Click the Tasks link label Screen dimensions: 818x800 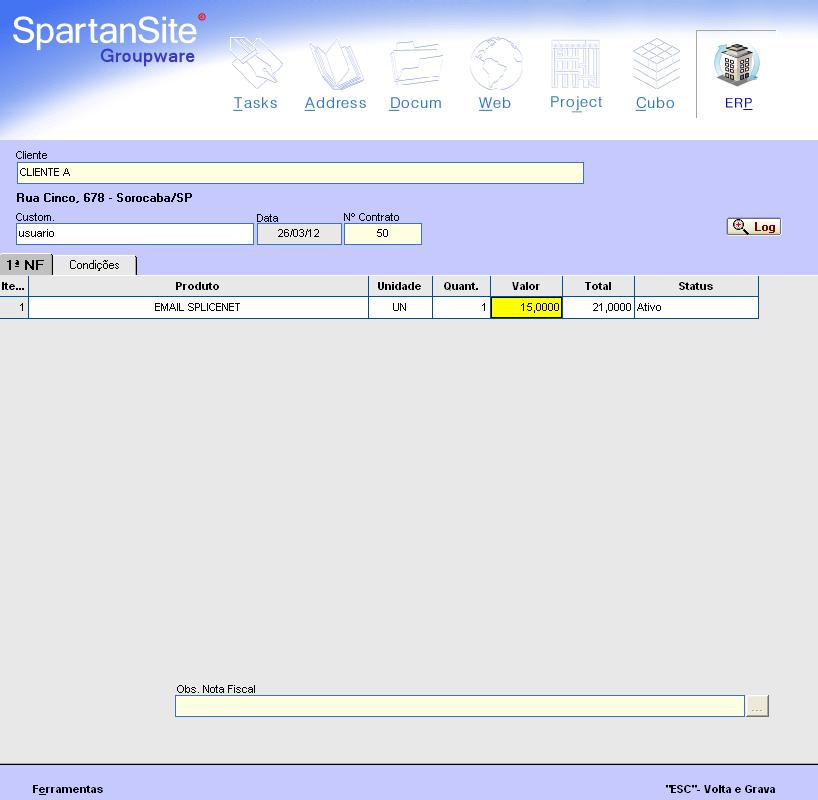255,103
